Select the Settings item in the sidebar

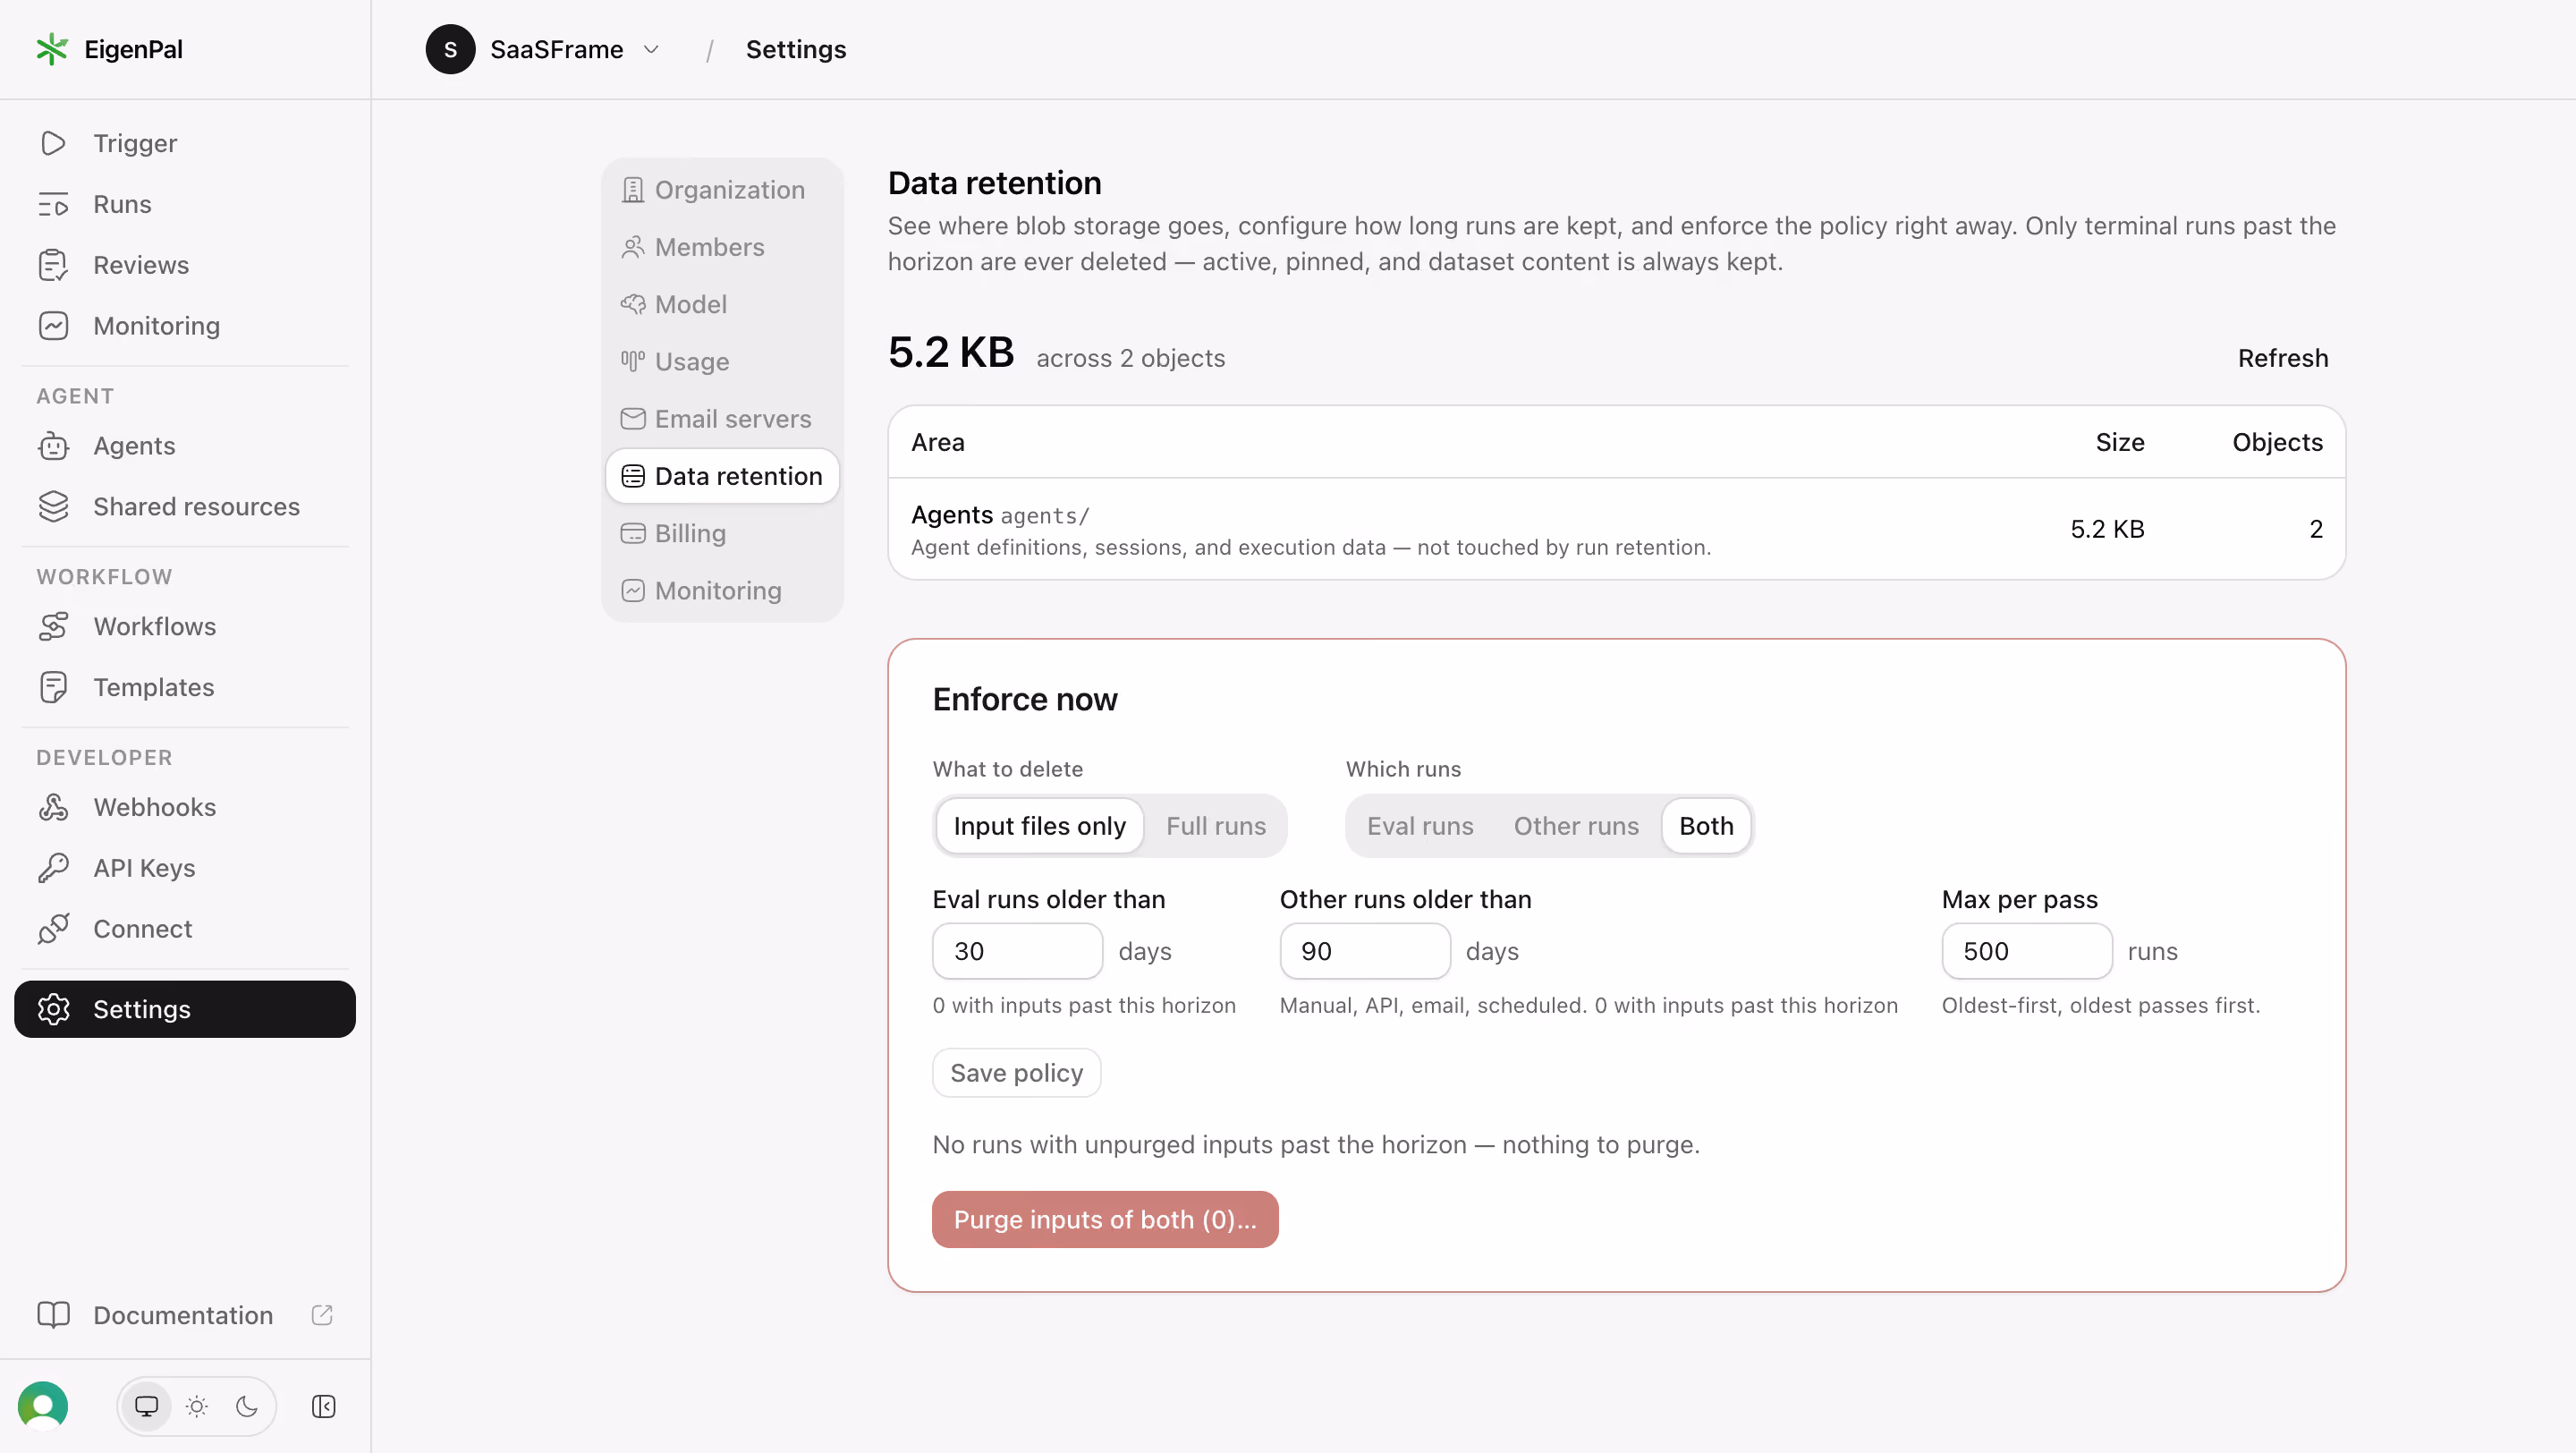click(185, 1009)
